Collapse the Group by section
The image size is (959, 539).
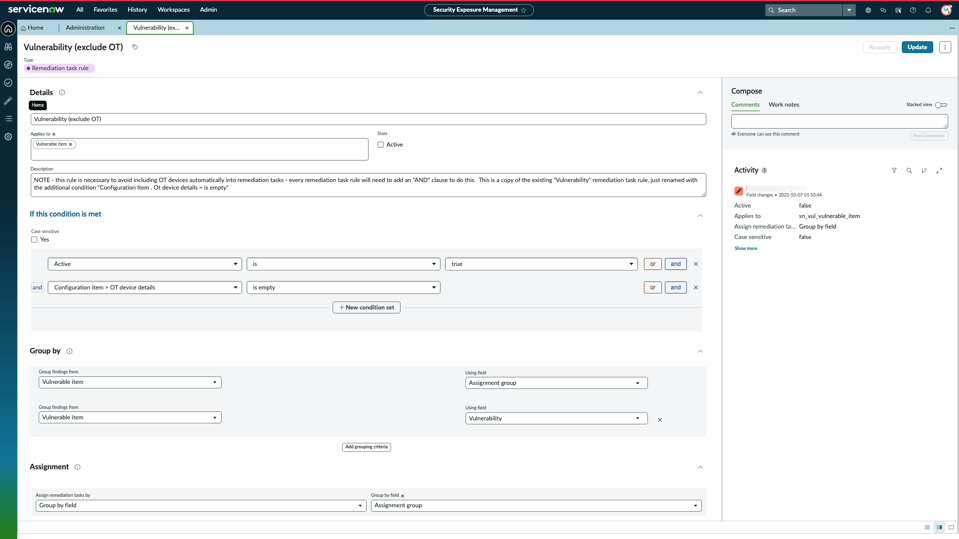pos(700,352)
